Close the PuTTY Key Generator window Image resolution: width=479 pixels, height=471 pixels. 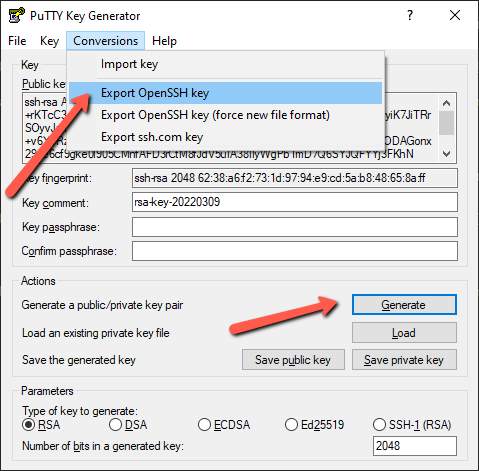point(455,15)
